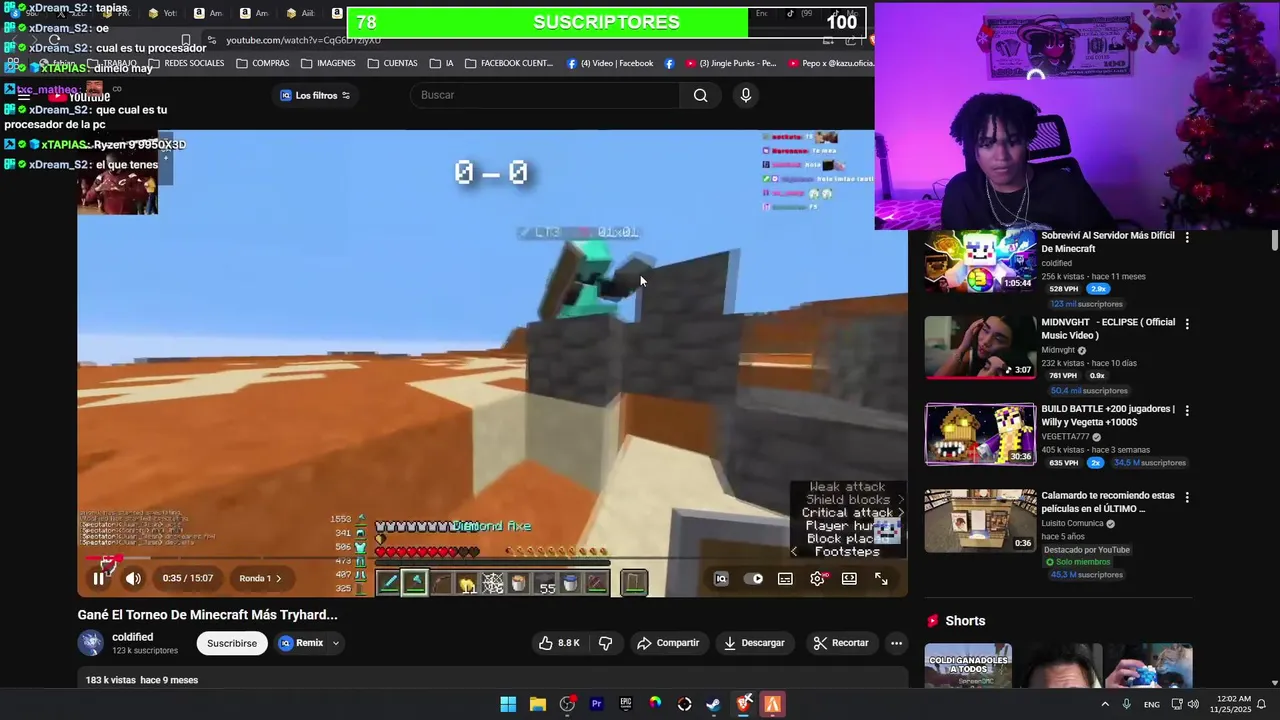Viewport: 1280px width, 720px height.
Task: Click the Shorts section heading
Action: coord(965,621)
